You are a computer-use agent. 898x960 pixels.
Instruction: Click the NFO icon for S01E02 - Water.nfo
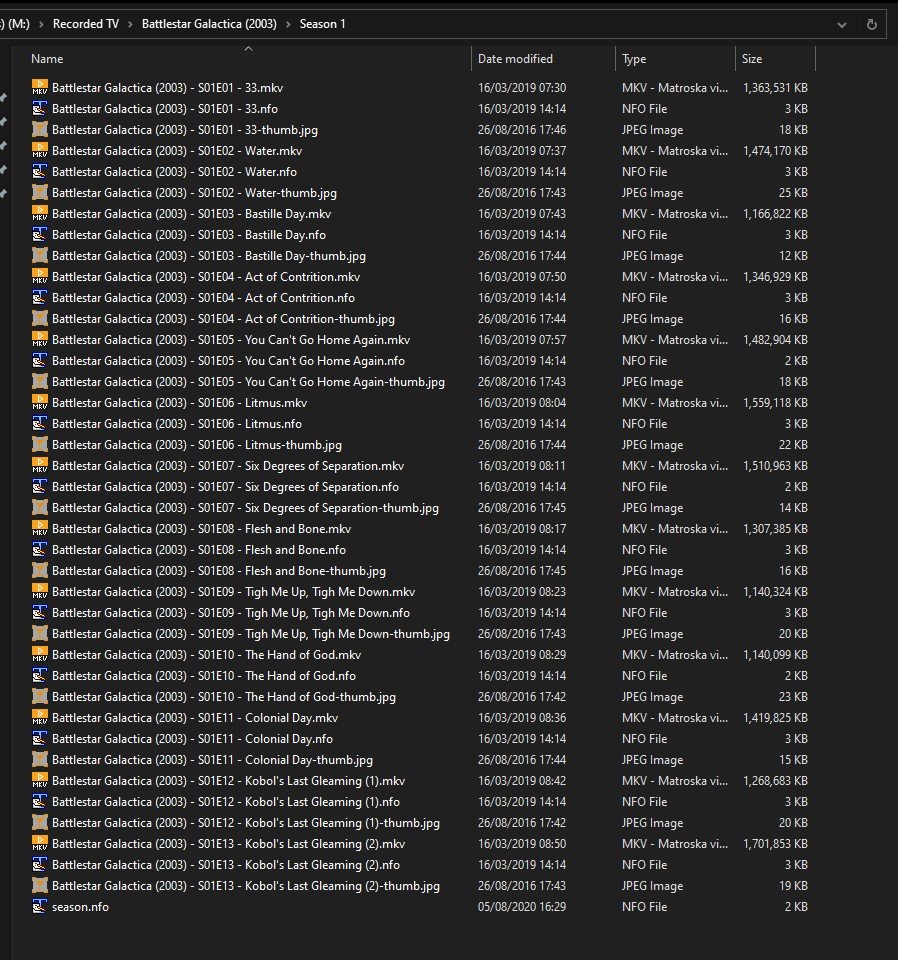click(x=40, y=171)
